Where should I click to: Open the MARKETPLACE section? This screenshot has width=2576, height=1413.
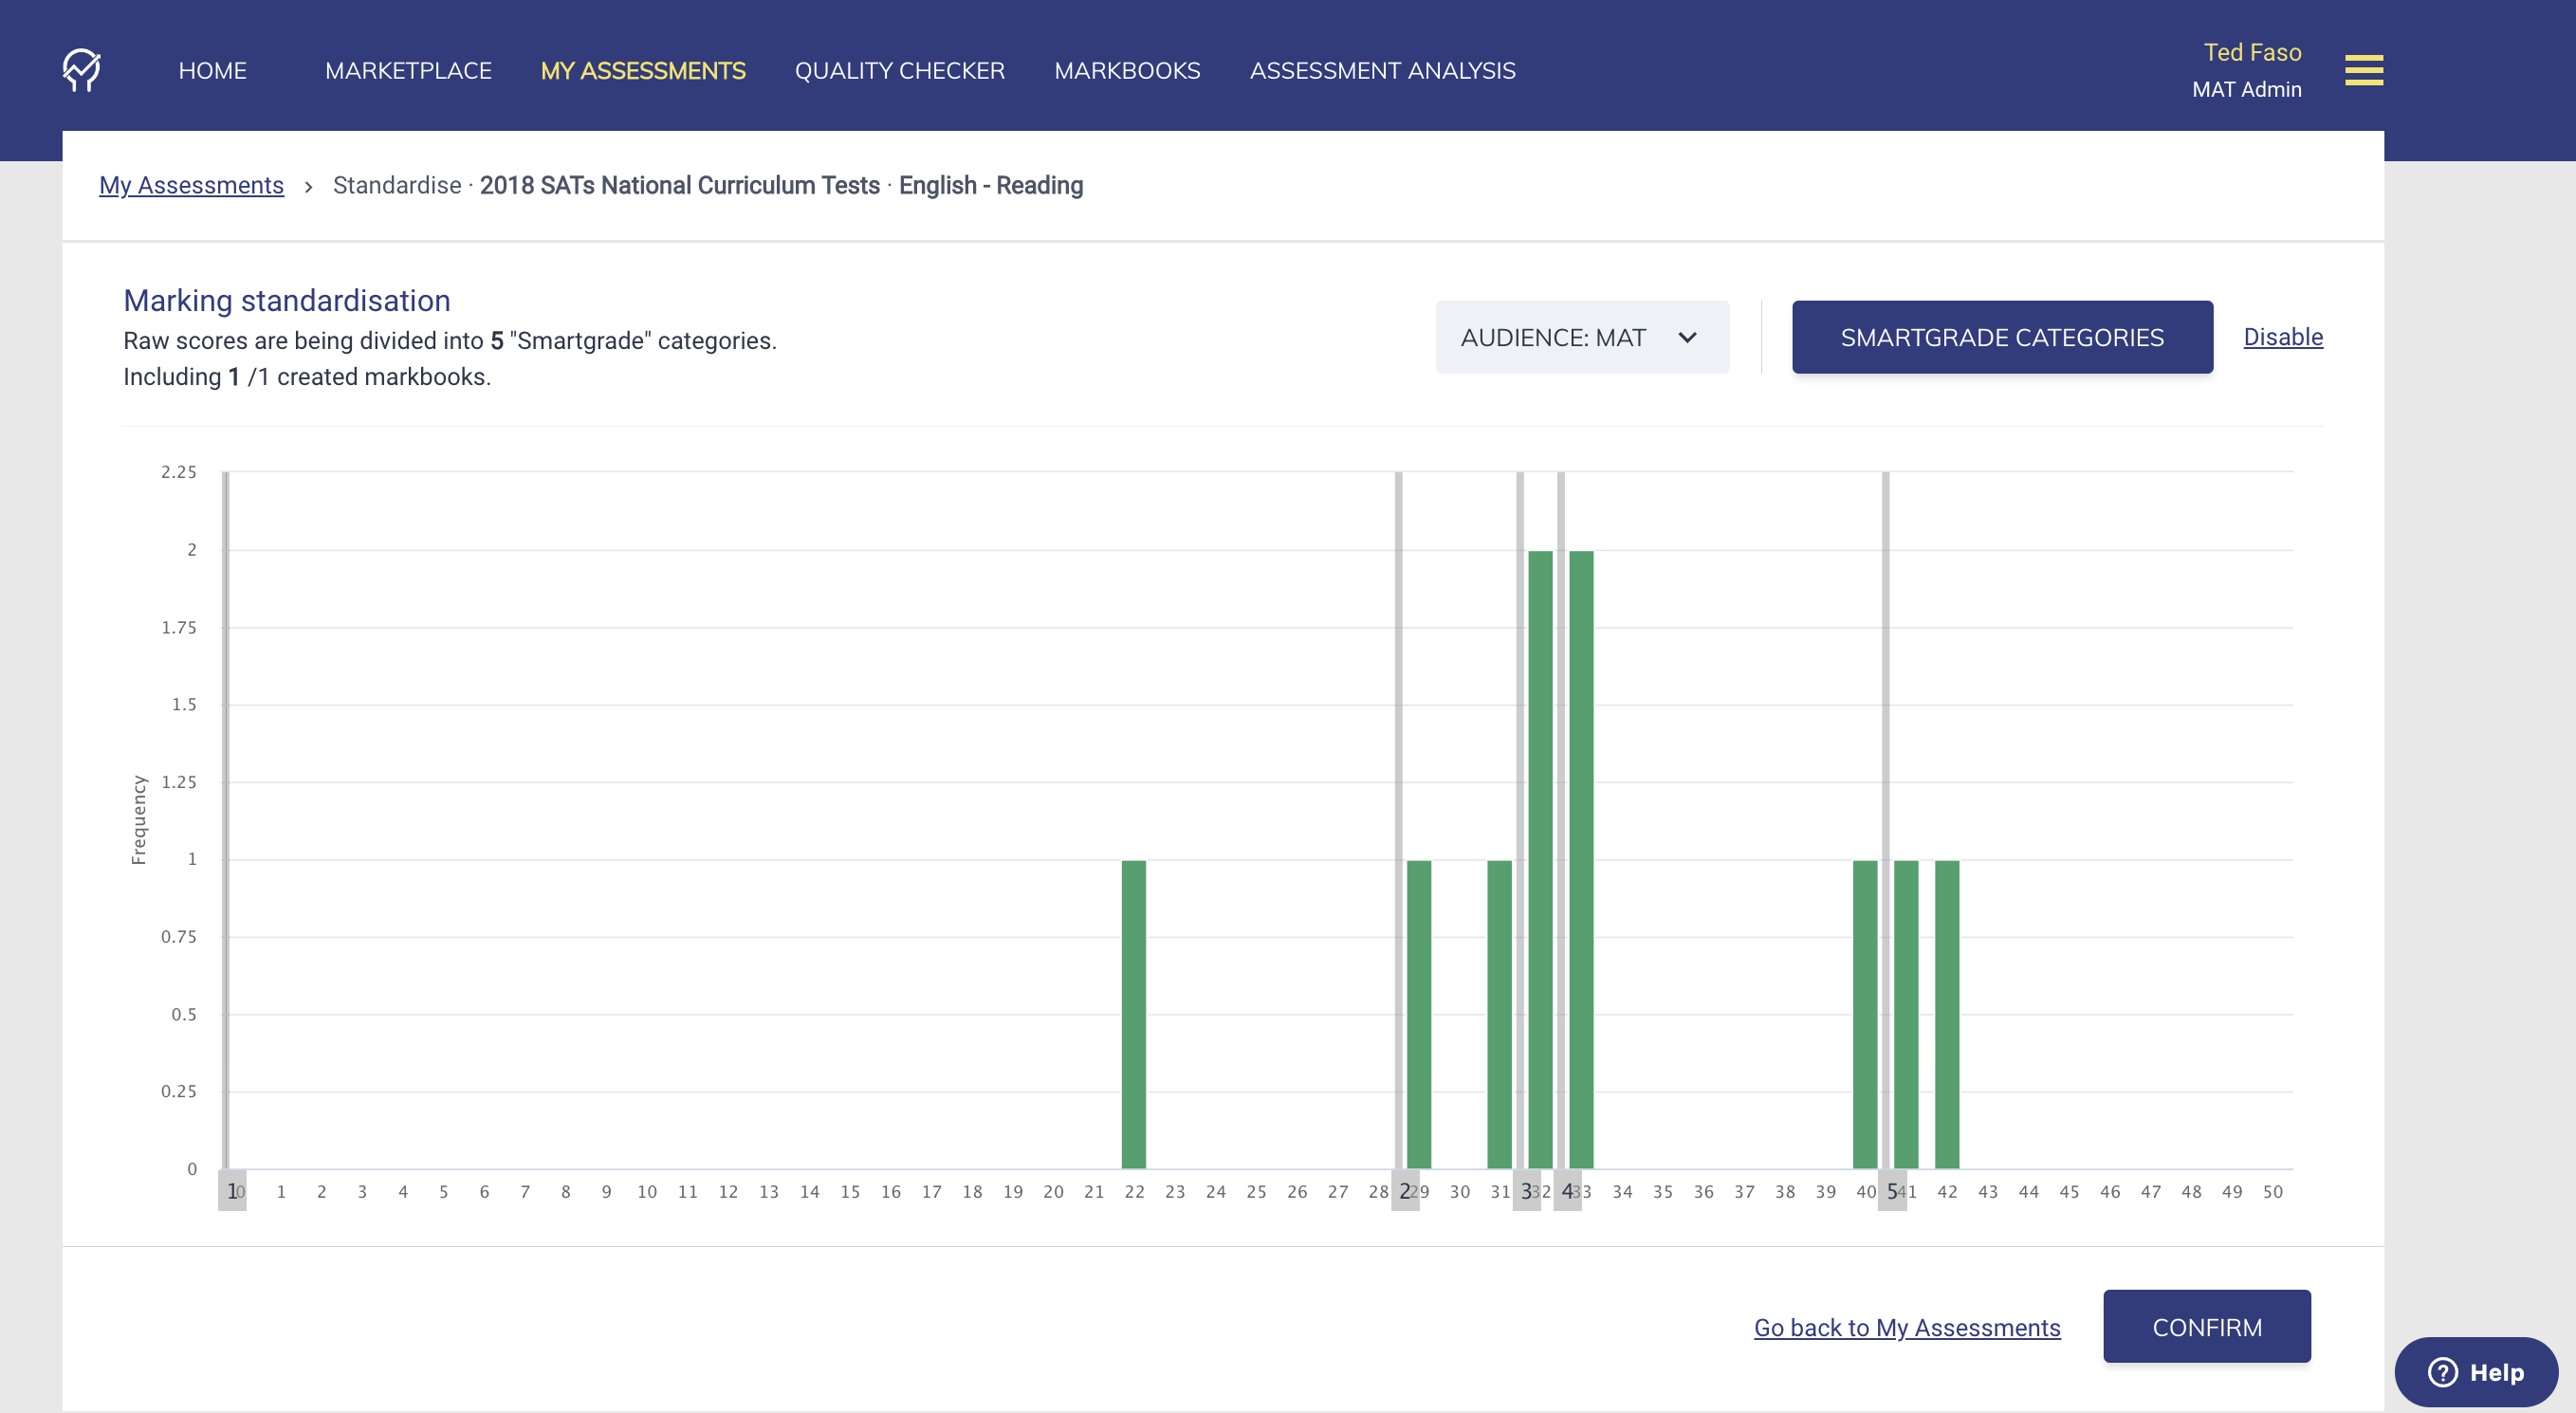pyautogui.click(x=407, y=70)
